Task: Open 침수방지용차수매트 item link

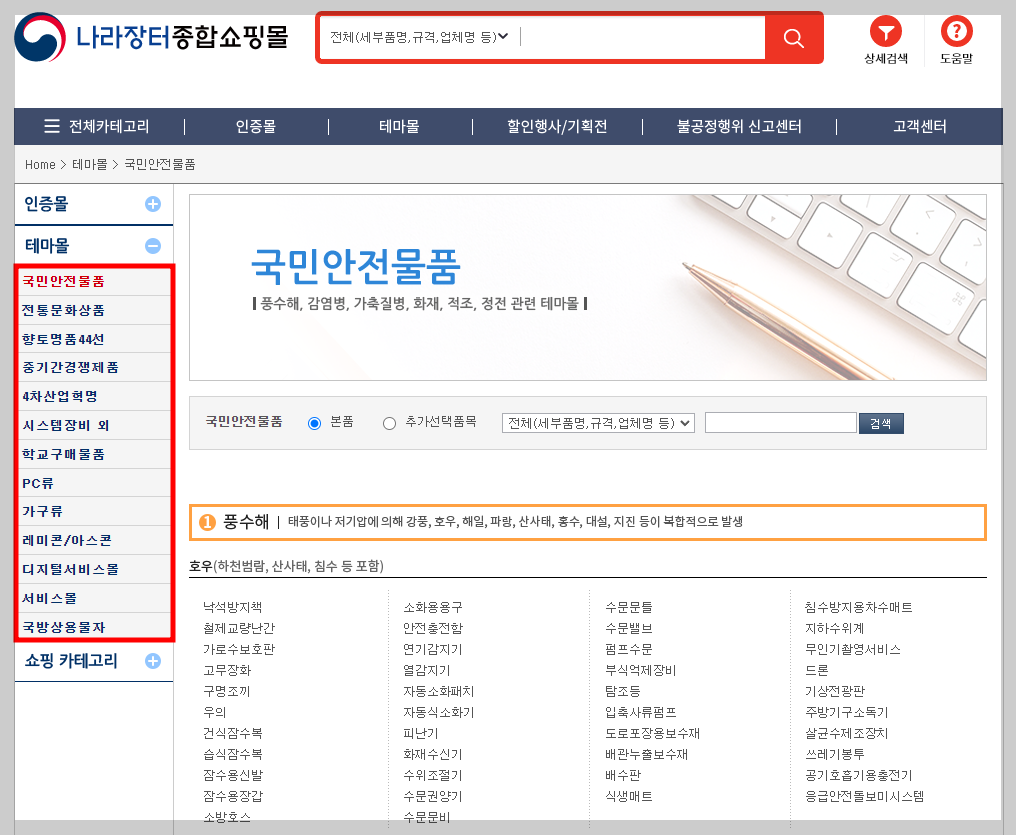Action: pyautogui.click(x=859, y=607)
